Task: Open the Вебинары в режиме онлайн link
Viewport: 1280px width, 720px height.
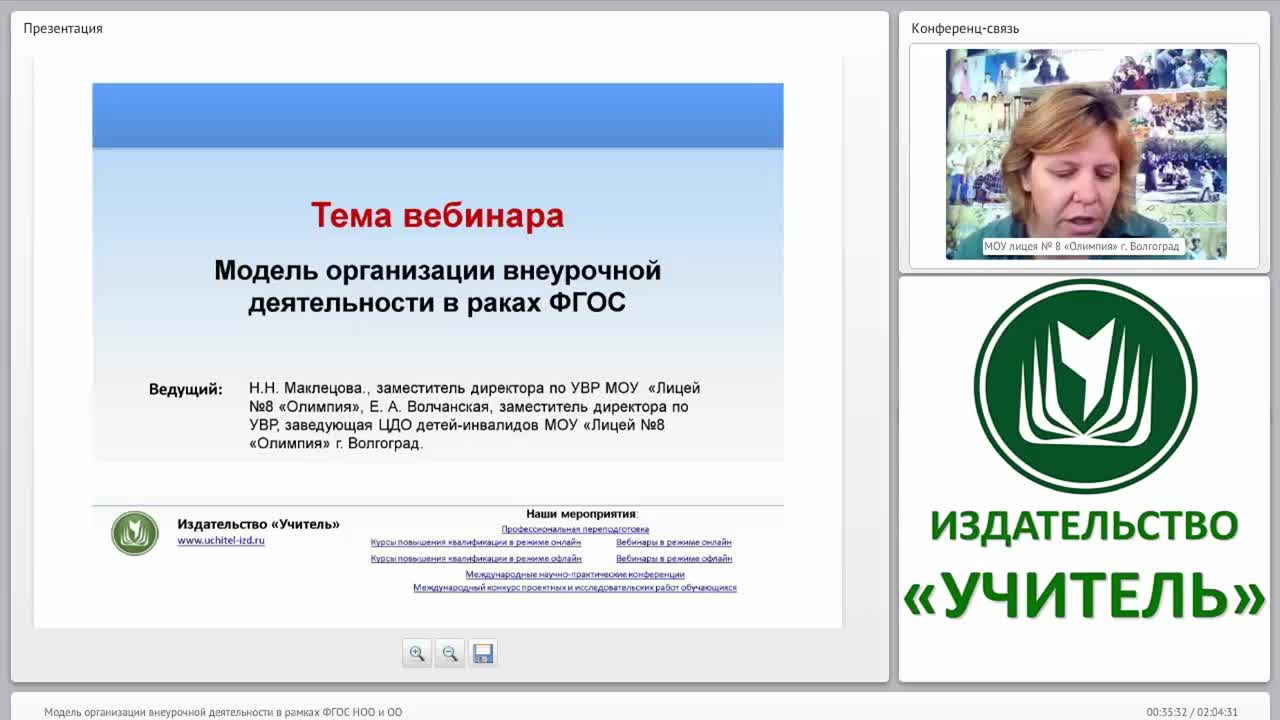Action: pyautogui.click(x=674, y=543)
